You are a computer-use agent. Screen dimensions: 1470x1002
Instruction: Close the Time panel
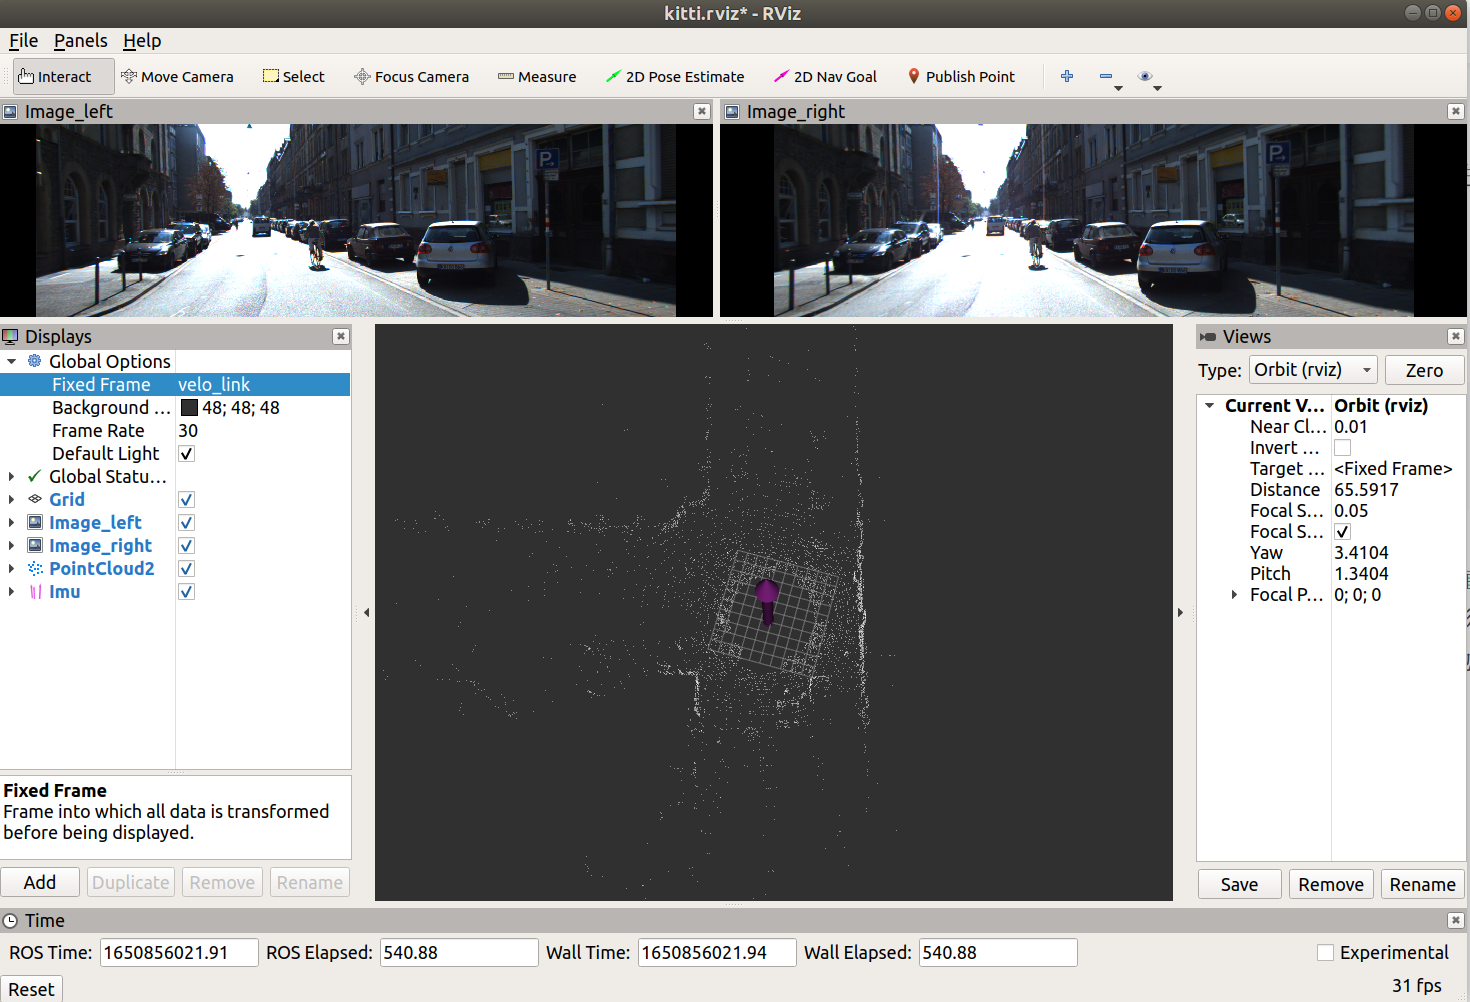tap(1456, 920)
